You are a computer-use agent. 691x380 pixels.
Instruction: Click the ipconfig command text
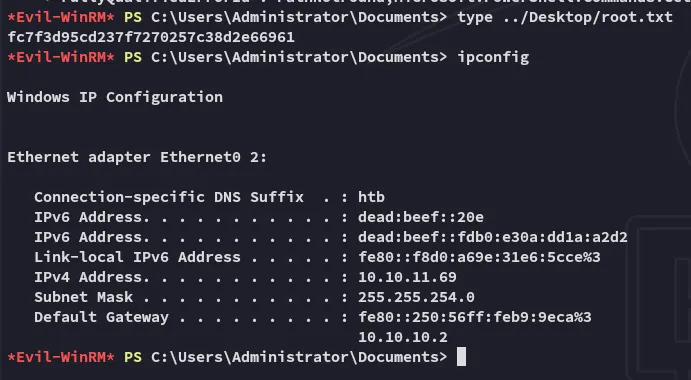pos(493,57)
